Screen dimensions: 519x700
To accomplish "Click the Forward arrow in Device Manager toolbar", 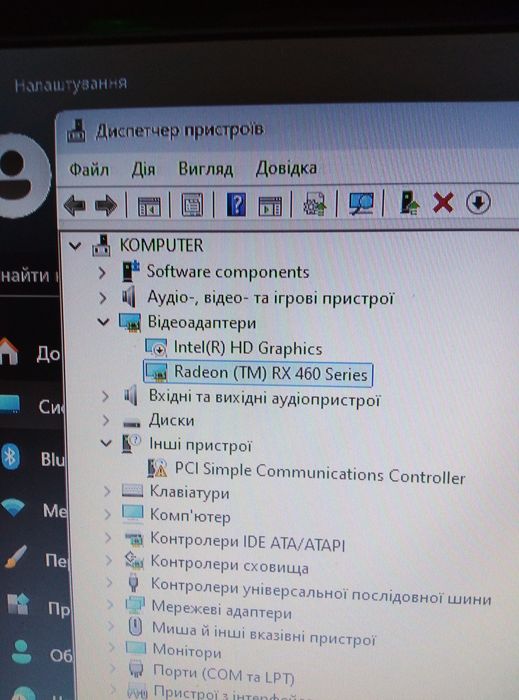I will (106, 206).
